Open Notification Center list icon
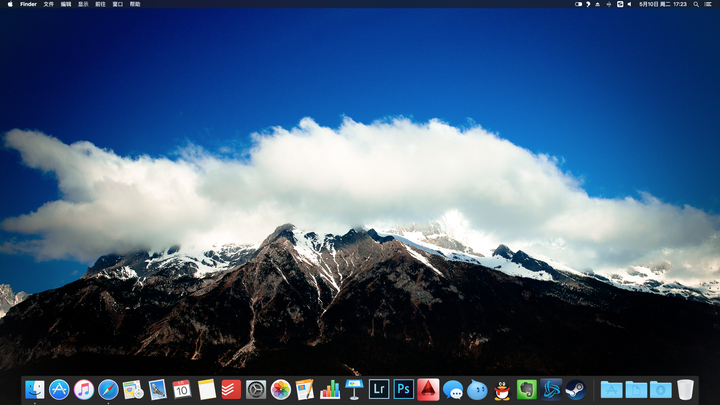The height and width of the screenshot is (405, 720). click(x=708, y=4)
